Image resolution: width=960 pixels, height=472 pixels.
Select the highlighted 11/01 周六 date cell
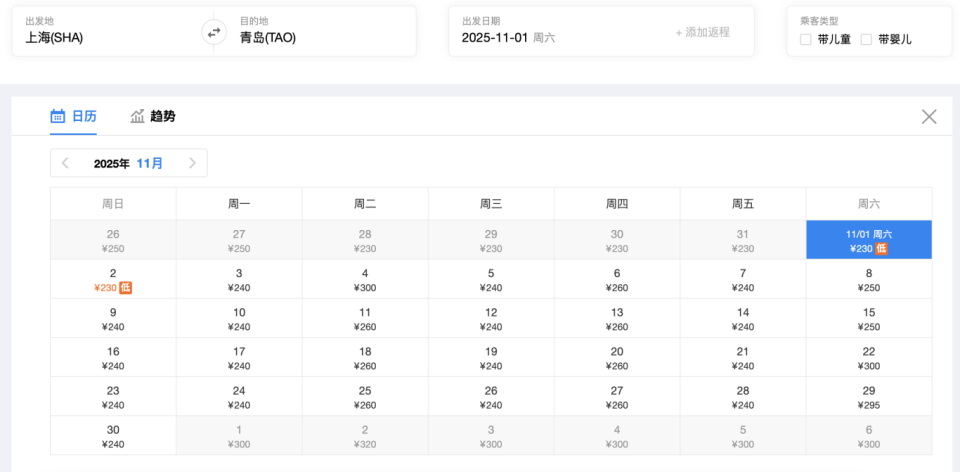[869, 241]
